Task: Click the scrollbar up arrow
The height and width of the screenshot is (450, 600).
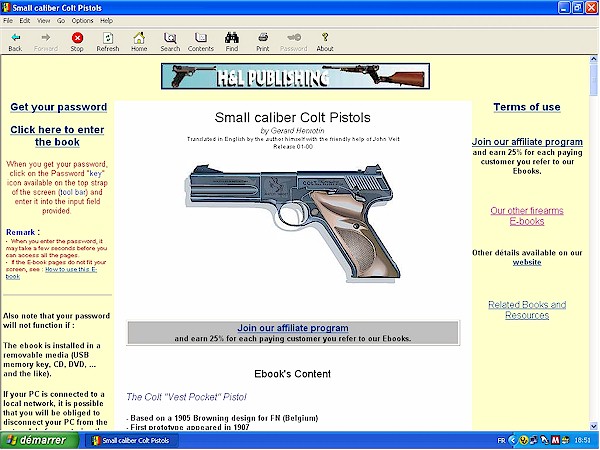Action: pyautogui.click(x=593, y=59)
